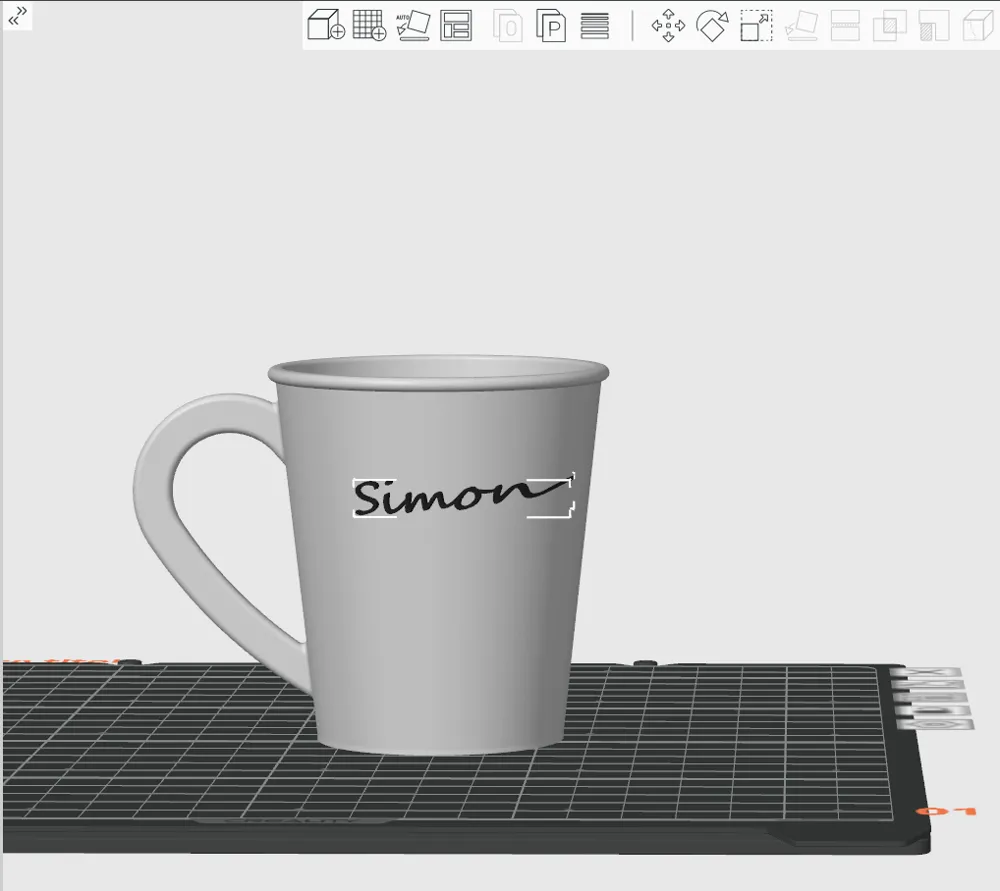The height and width of the screenshot is (891, 1000).
Task: Open the Variable layer height tool
Action: [x=593, y=26]
